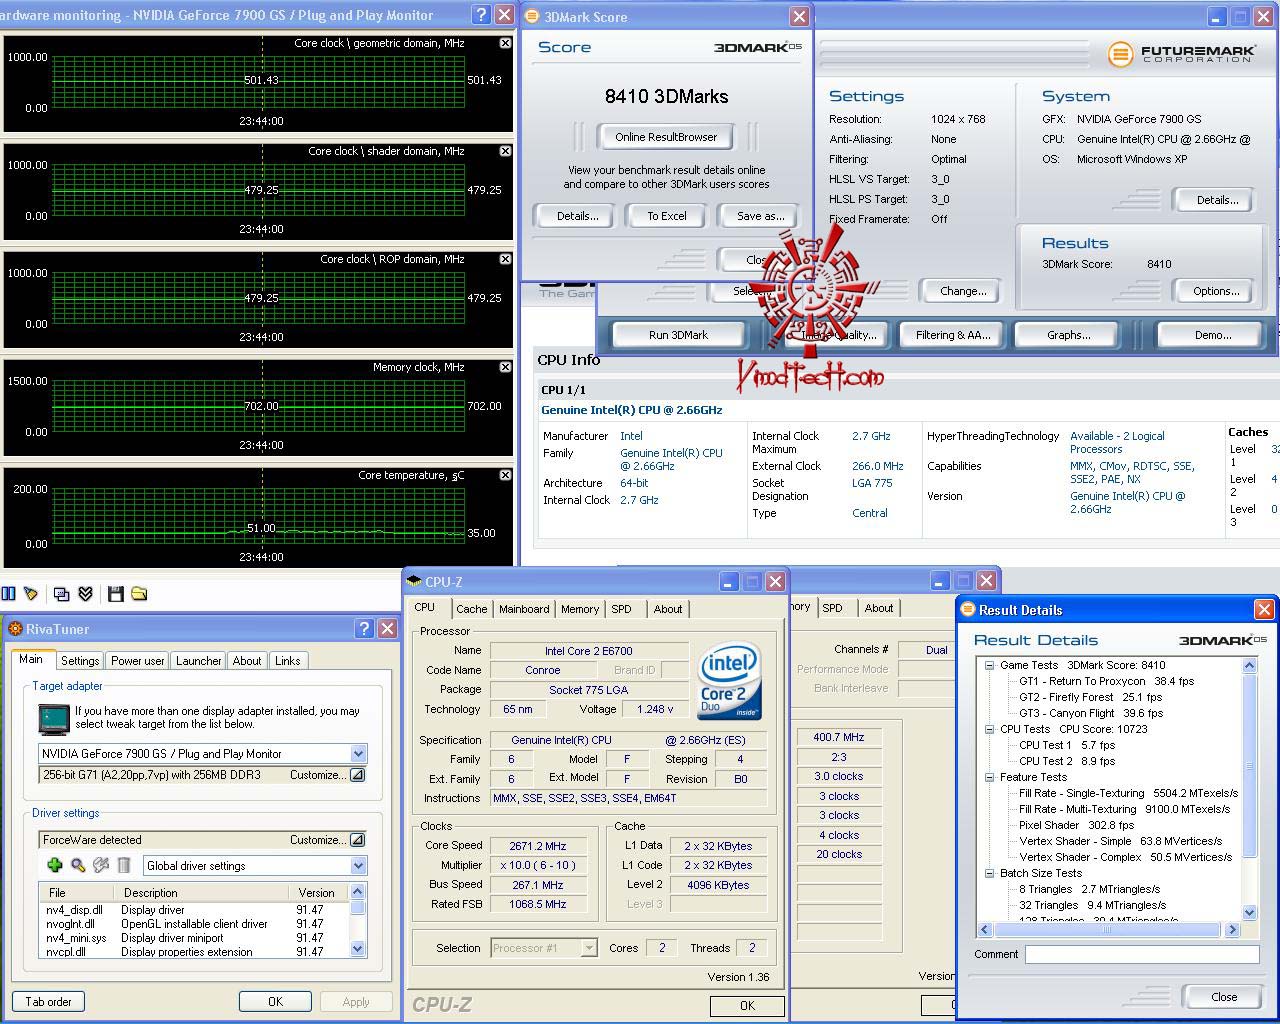This screenshot has height=1024, width=1280.
Task: Click the Results Options... button
Action: pos(1216,291)
